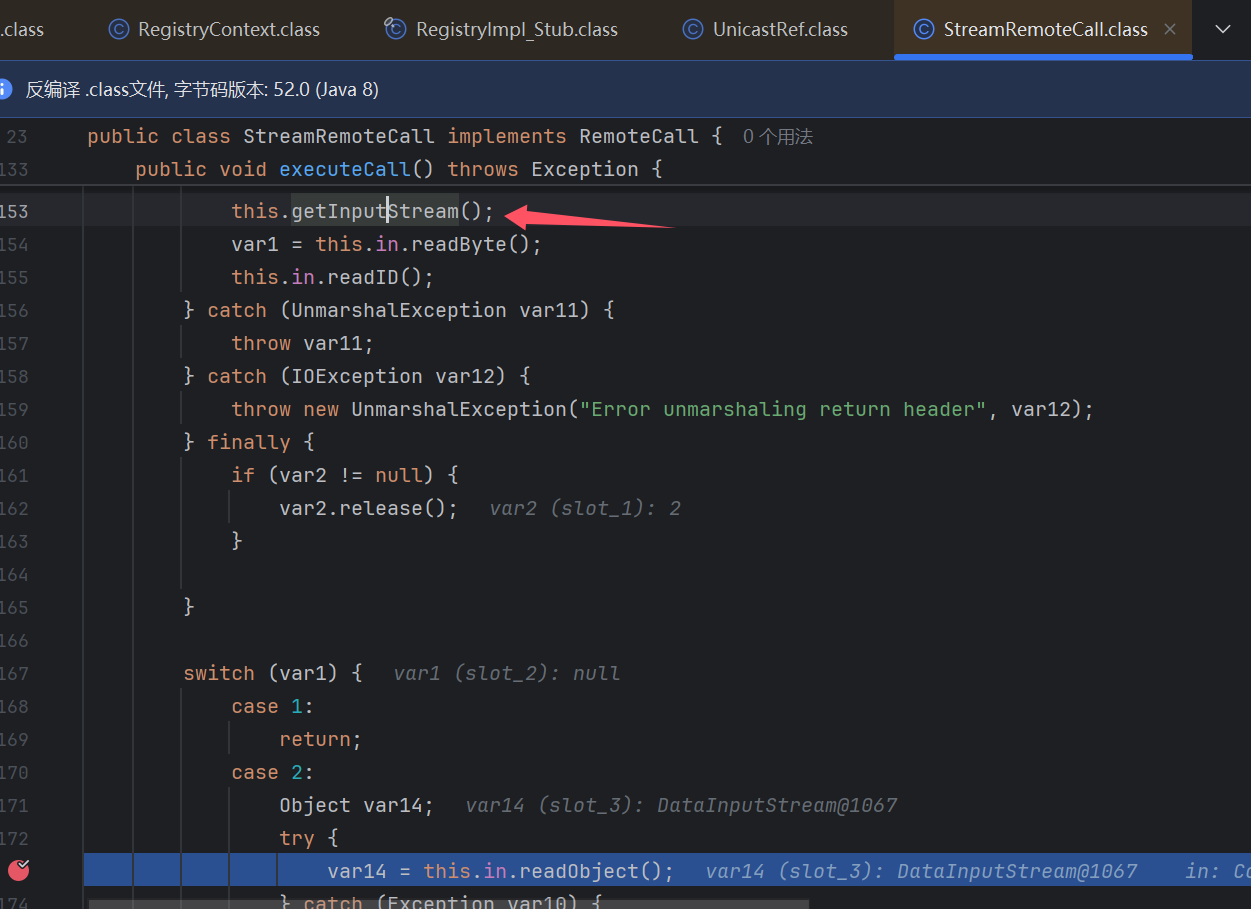Click 'Object var14;' declaration on line 171
Screen dimensions: 1251x909
pos(357,805)
